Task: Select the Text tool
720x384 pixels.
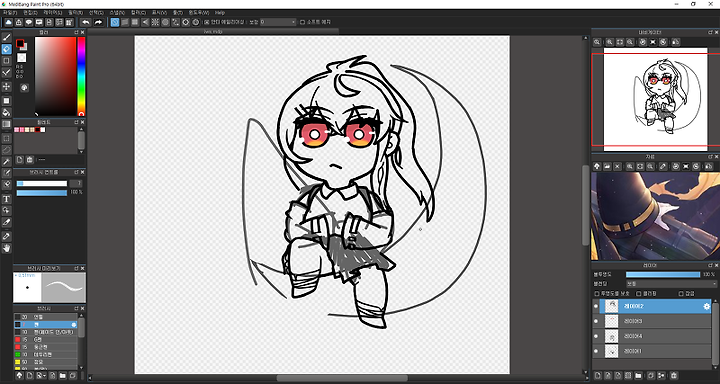Action: click(x=6, y=199)
